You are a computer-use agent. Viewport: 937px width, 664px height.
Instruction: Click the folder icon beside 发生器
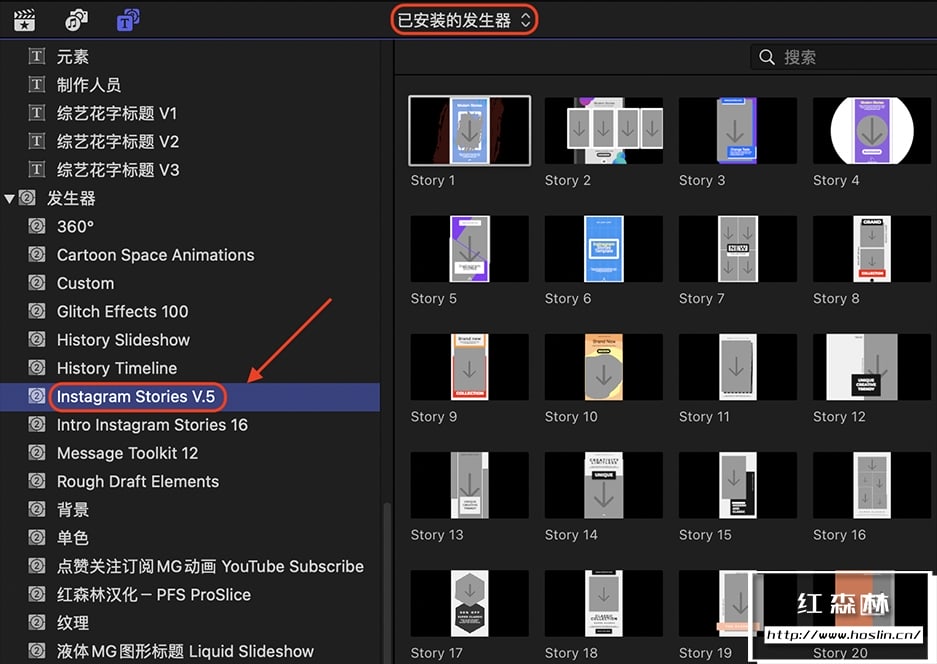(27, 198)
